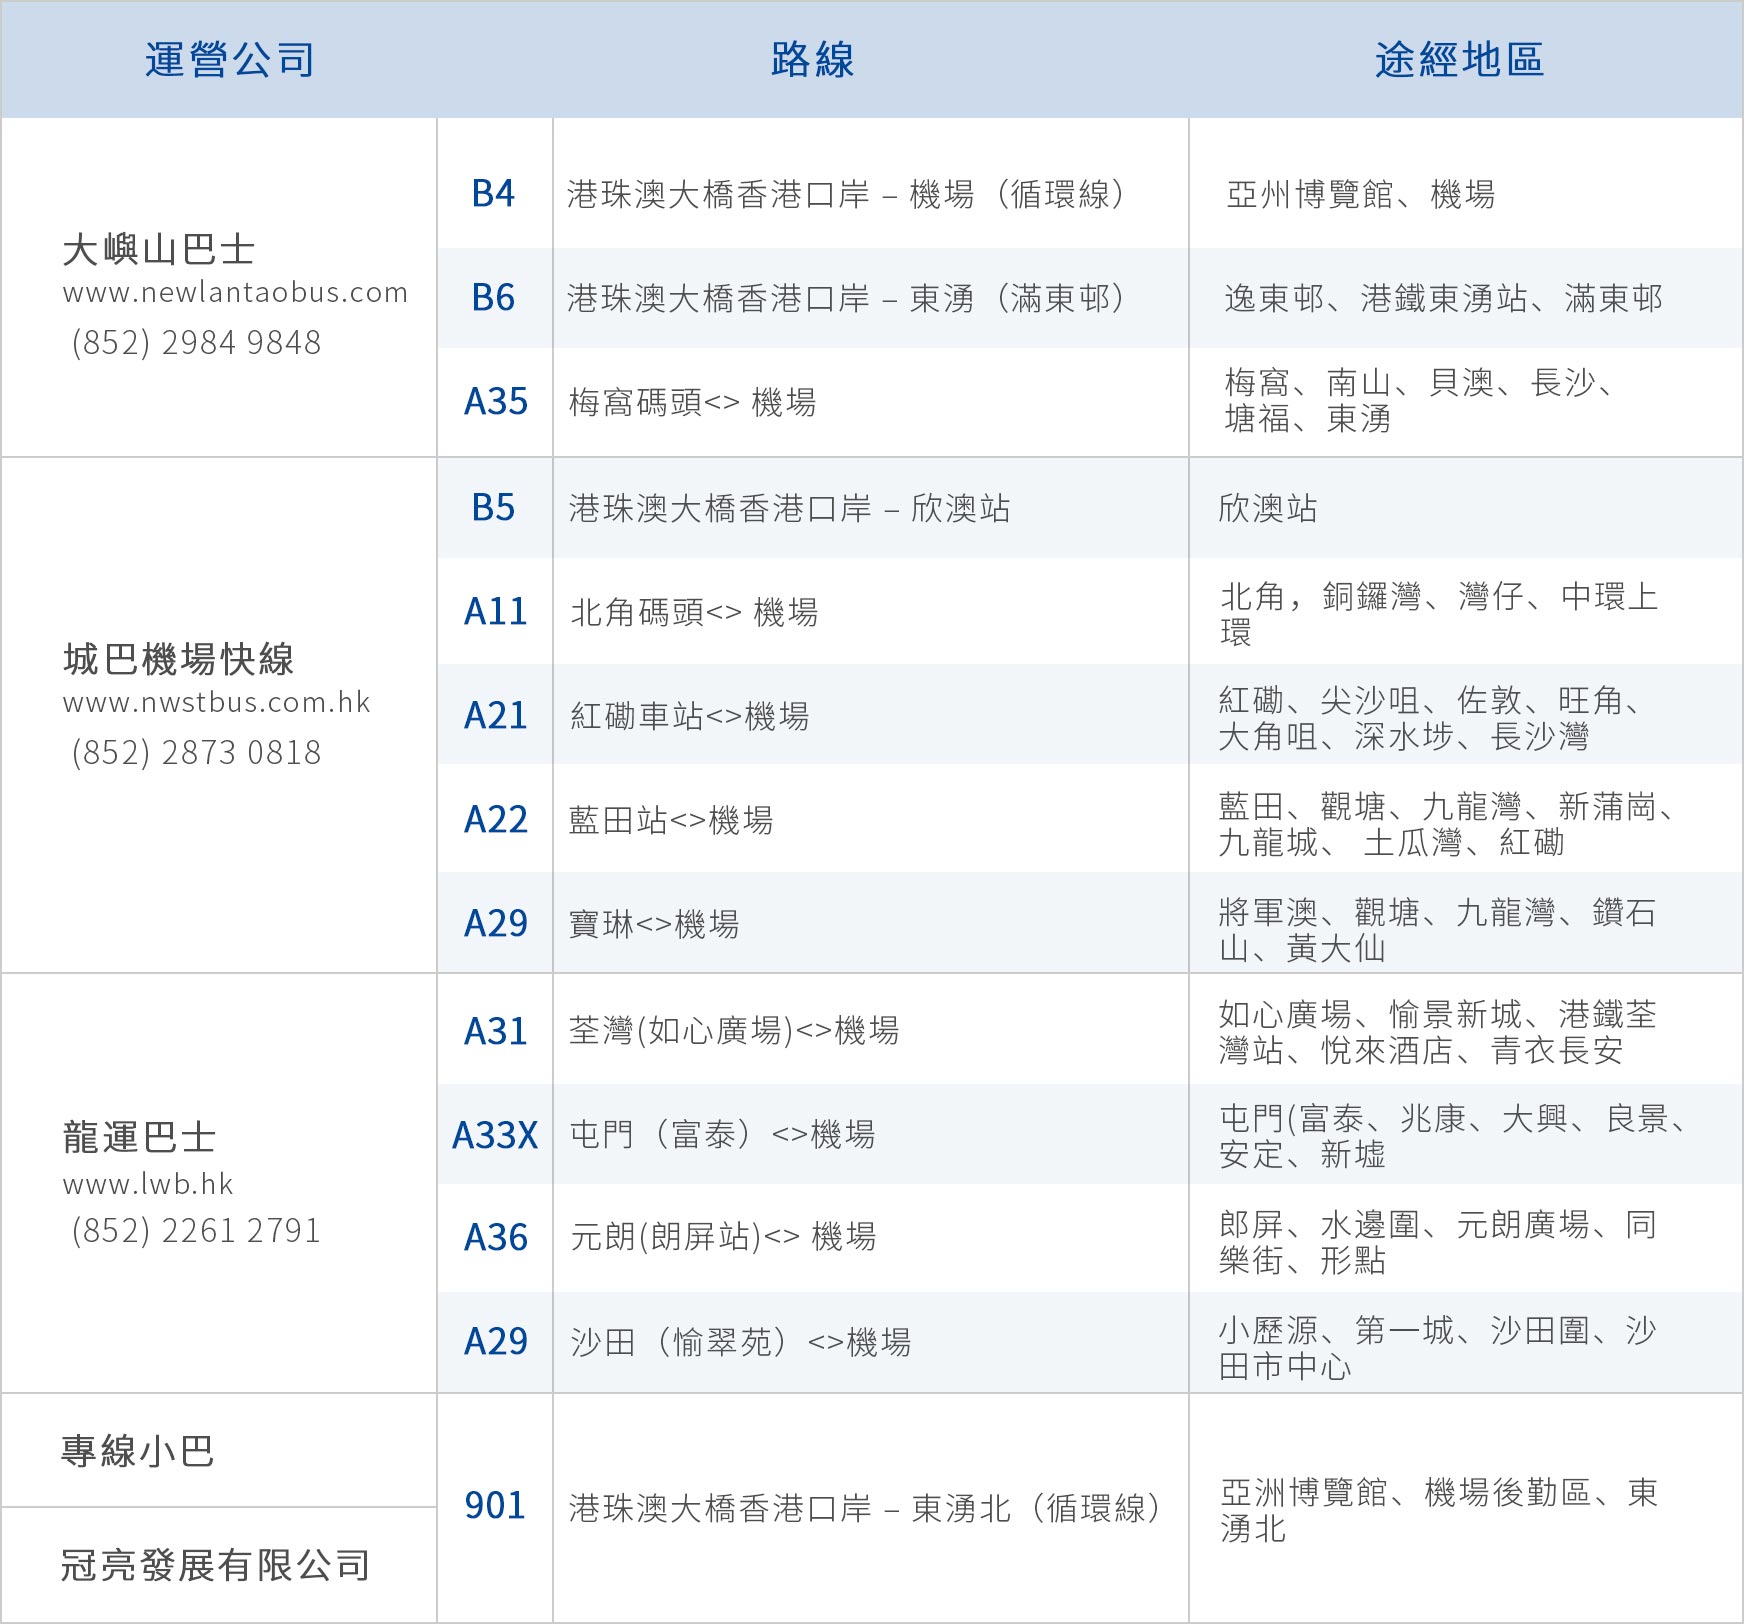Click route number 901

coord(495,1506)
